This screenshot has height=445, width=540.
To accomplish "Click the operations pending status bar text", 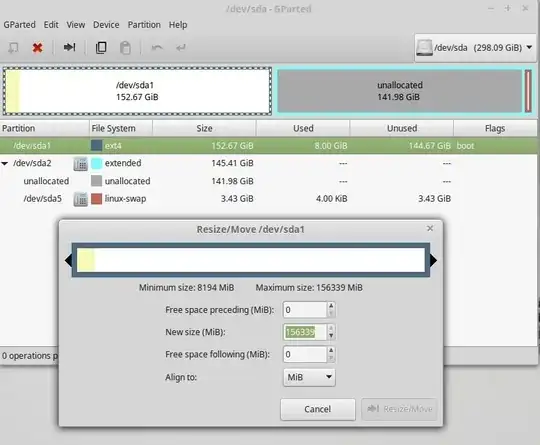I will click(x=30, y=355).
